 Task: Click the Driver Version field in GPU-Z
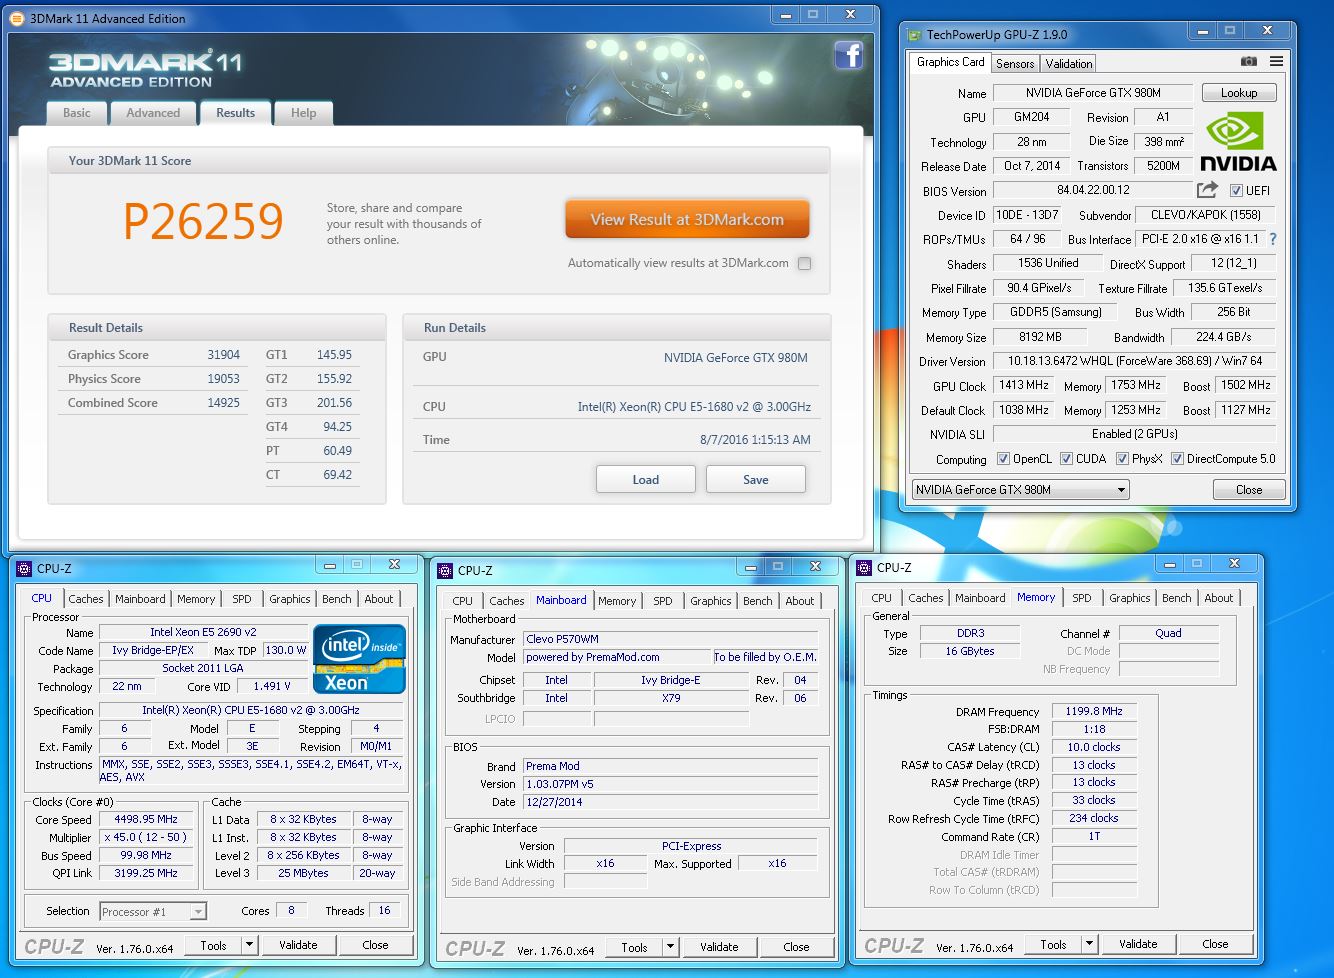point(1135,361)
